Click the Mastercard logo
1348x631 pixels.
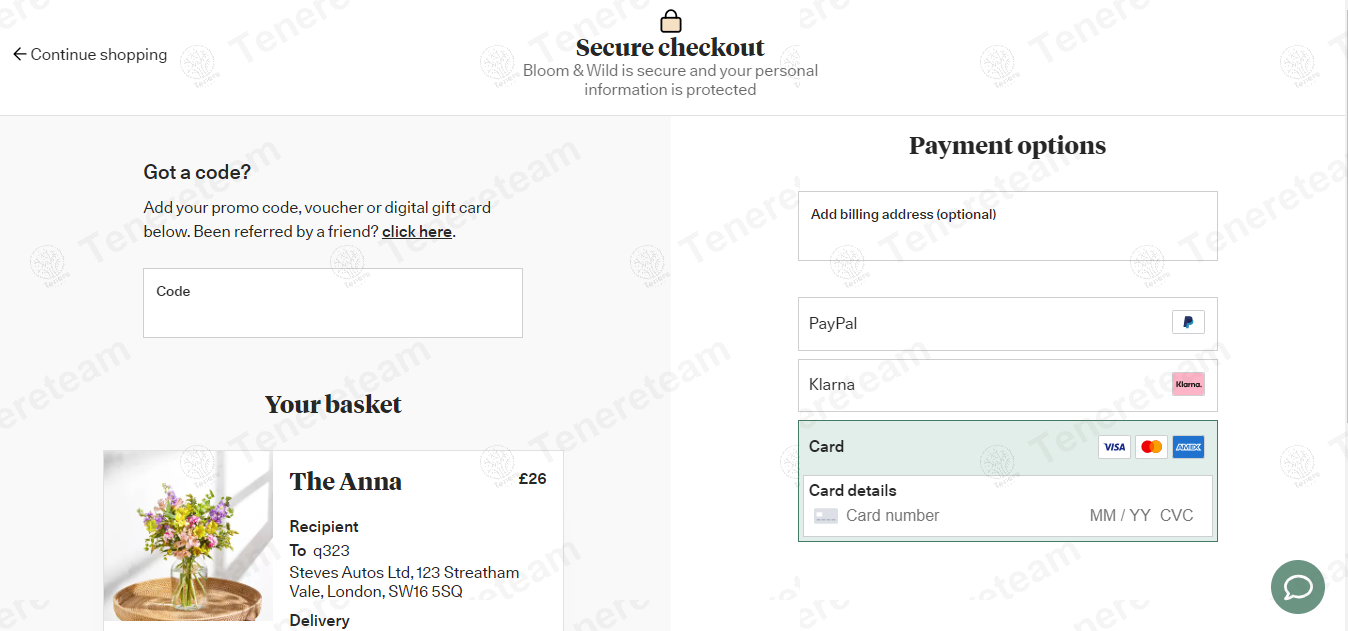tap(1151, 447)
